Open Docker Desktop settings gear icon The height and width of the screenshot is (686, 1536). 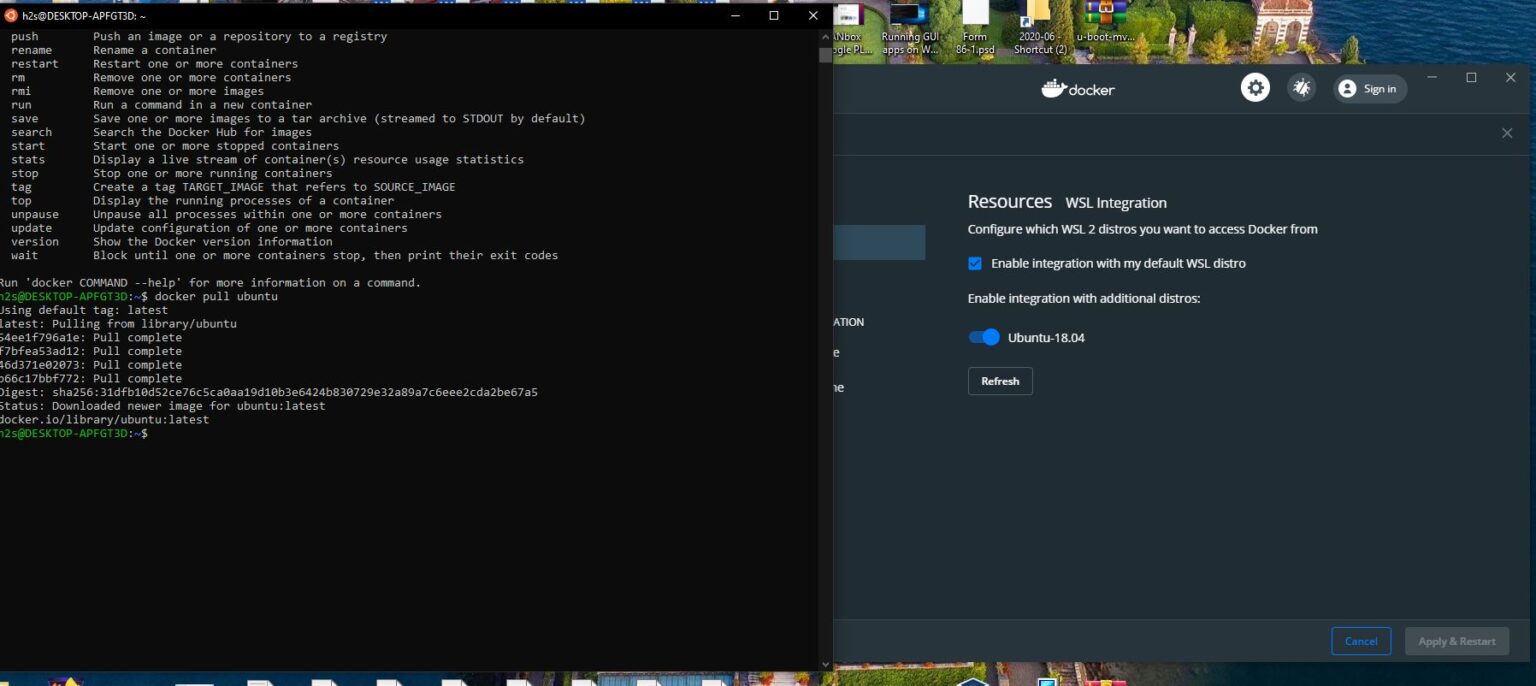pos(1255,87)
